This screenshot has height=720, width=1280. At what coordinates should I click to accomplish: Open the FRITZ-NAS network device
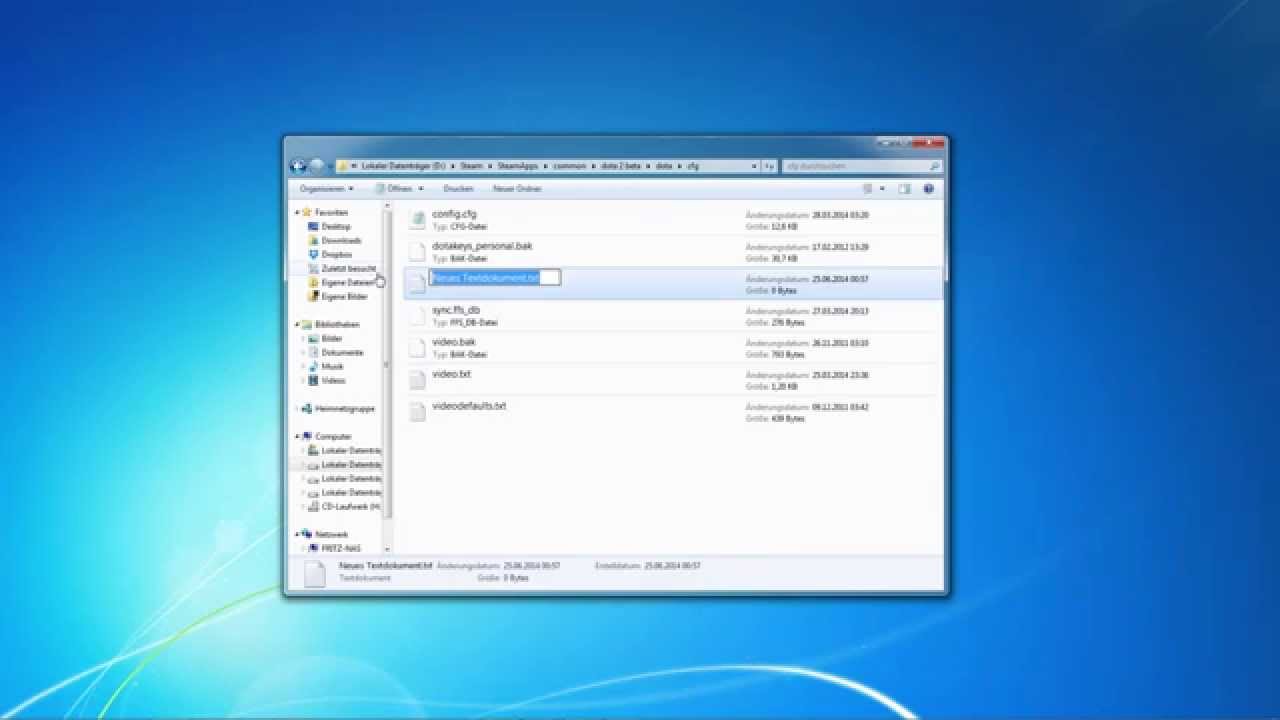341,549
